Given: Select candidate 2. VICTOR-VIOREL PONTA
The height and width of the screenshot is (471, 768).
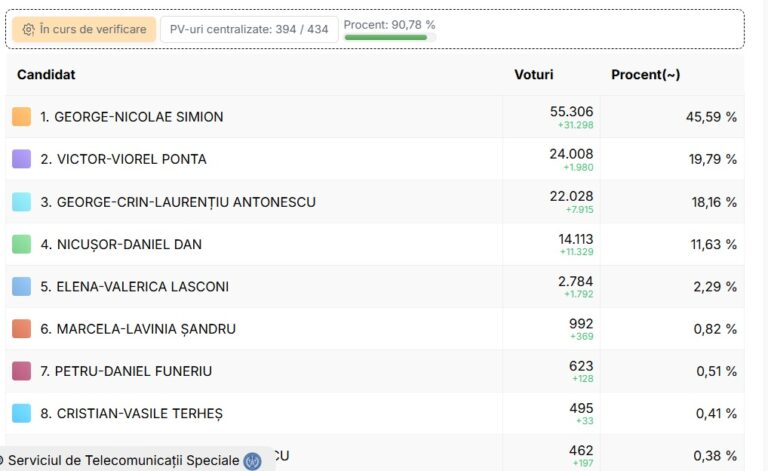Looking at the screenshot, I should point(123,159).
